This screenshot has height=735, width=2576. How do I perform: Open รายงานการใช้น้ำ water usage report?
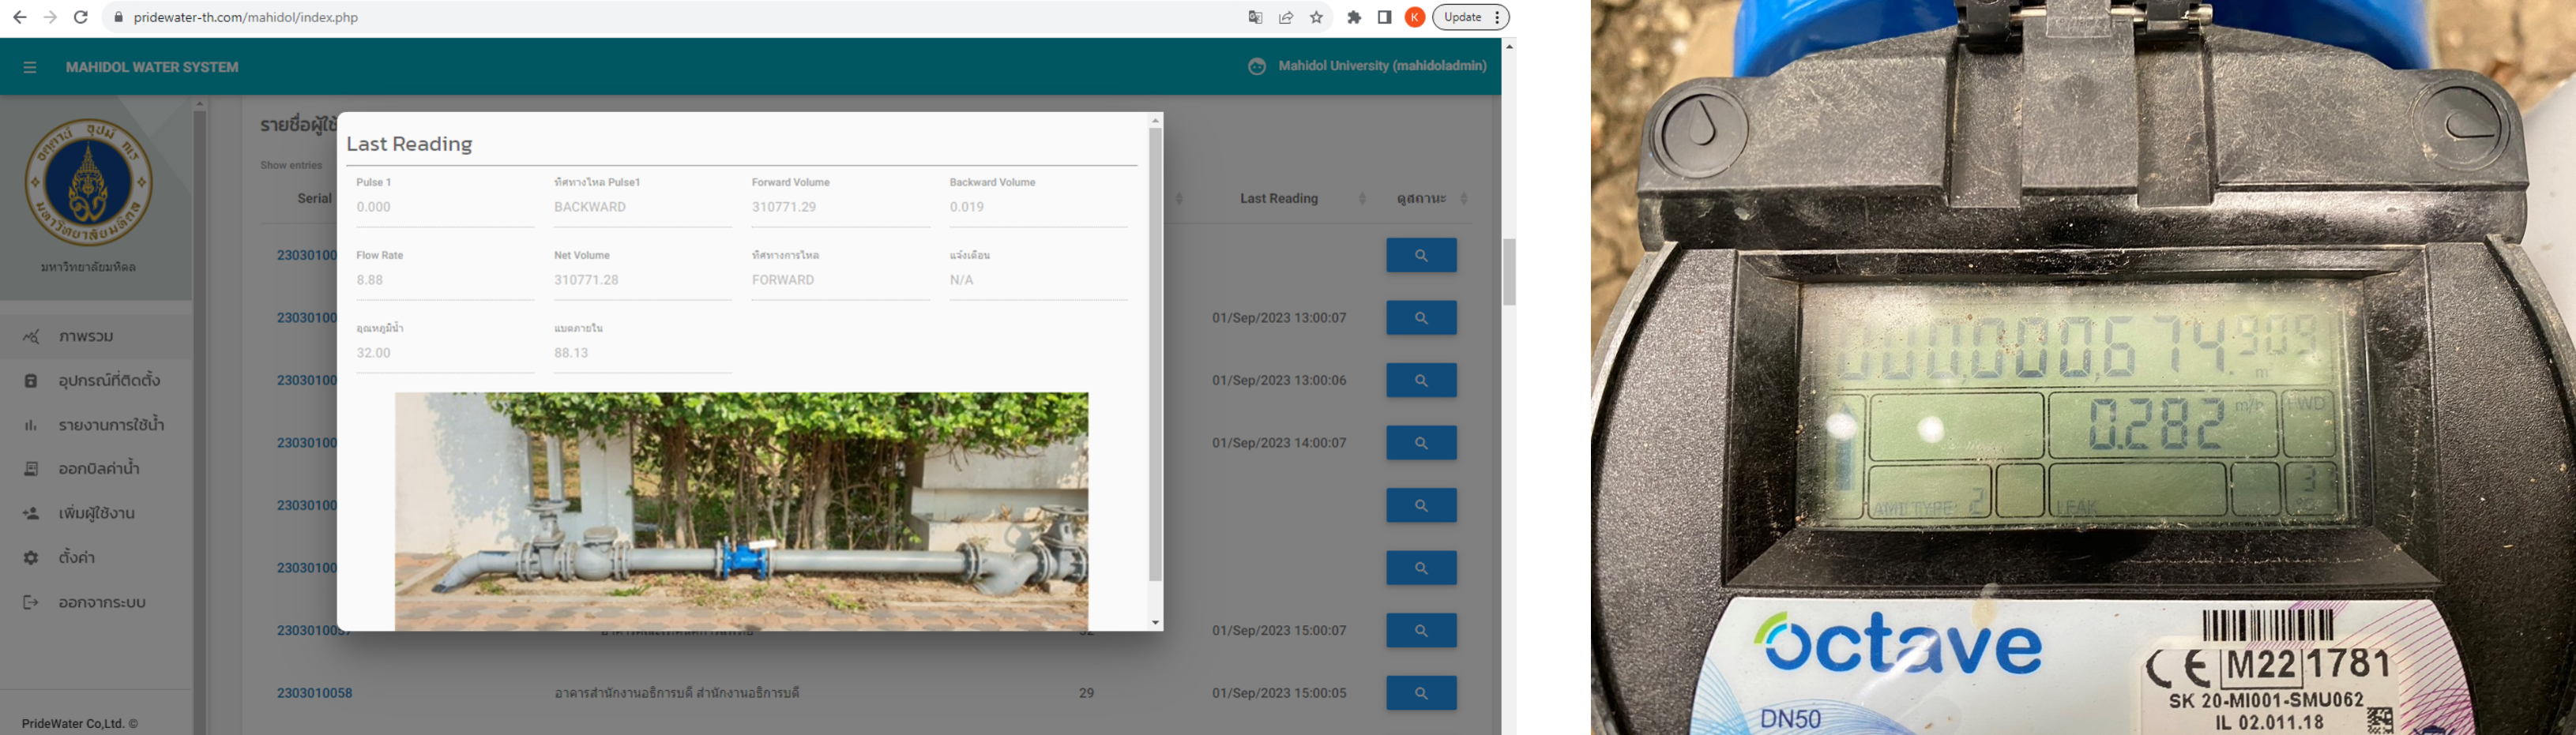[111, 425]
